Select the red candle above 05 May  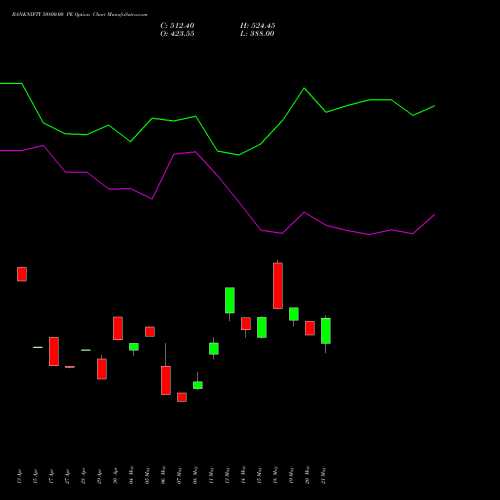pyautogui.click(x=150, y=332)
